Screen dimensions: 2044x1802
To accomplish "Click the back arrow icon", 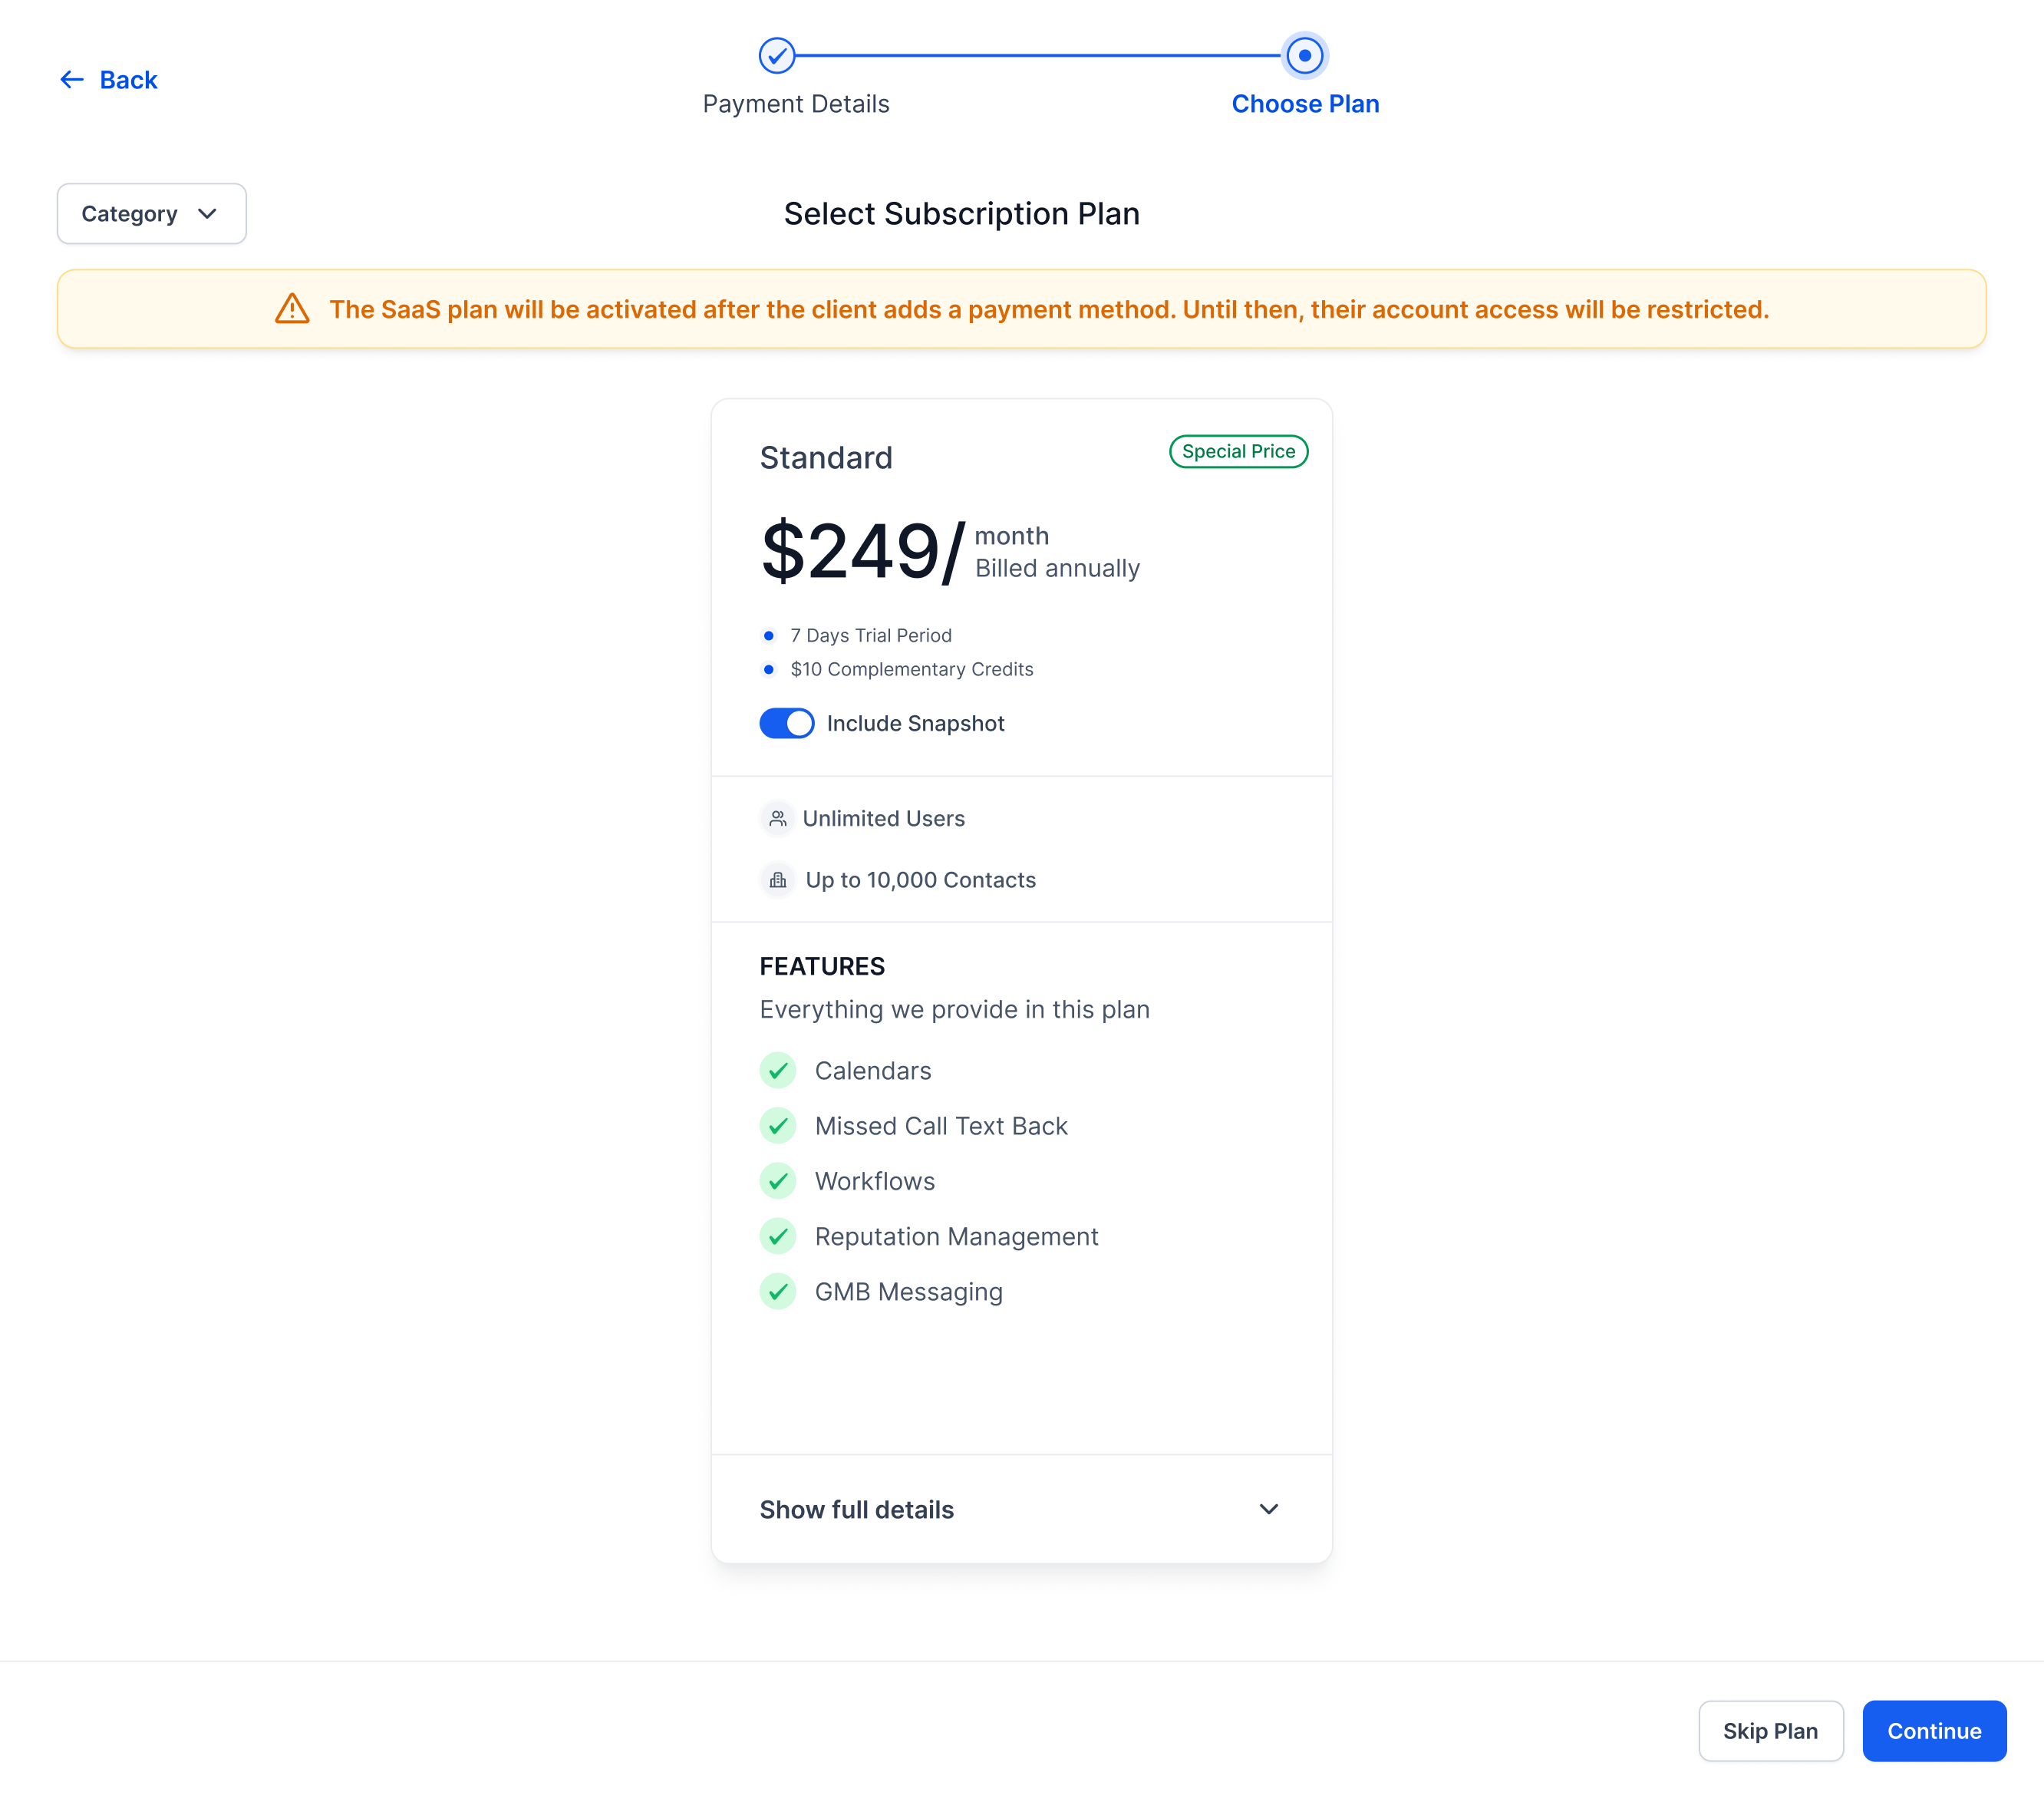I will point(71,80).
